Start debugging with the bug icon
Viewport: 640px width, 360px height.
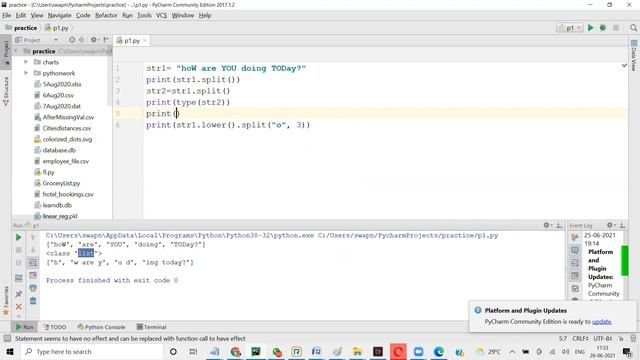pos(603,28)
